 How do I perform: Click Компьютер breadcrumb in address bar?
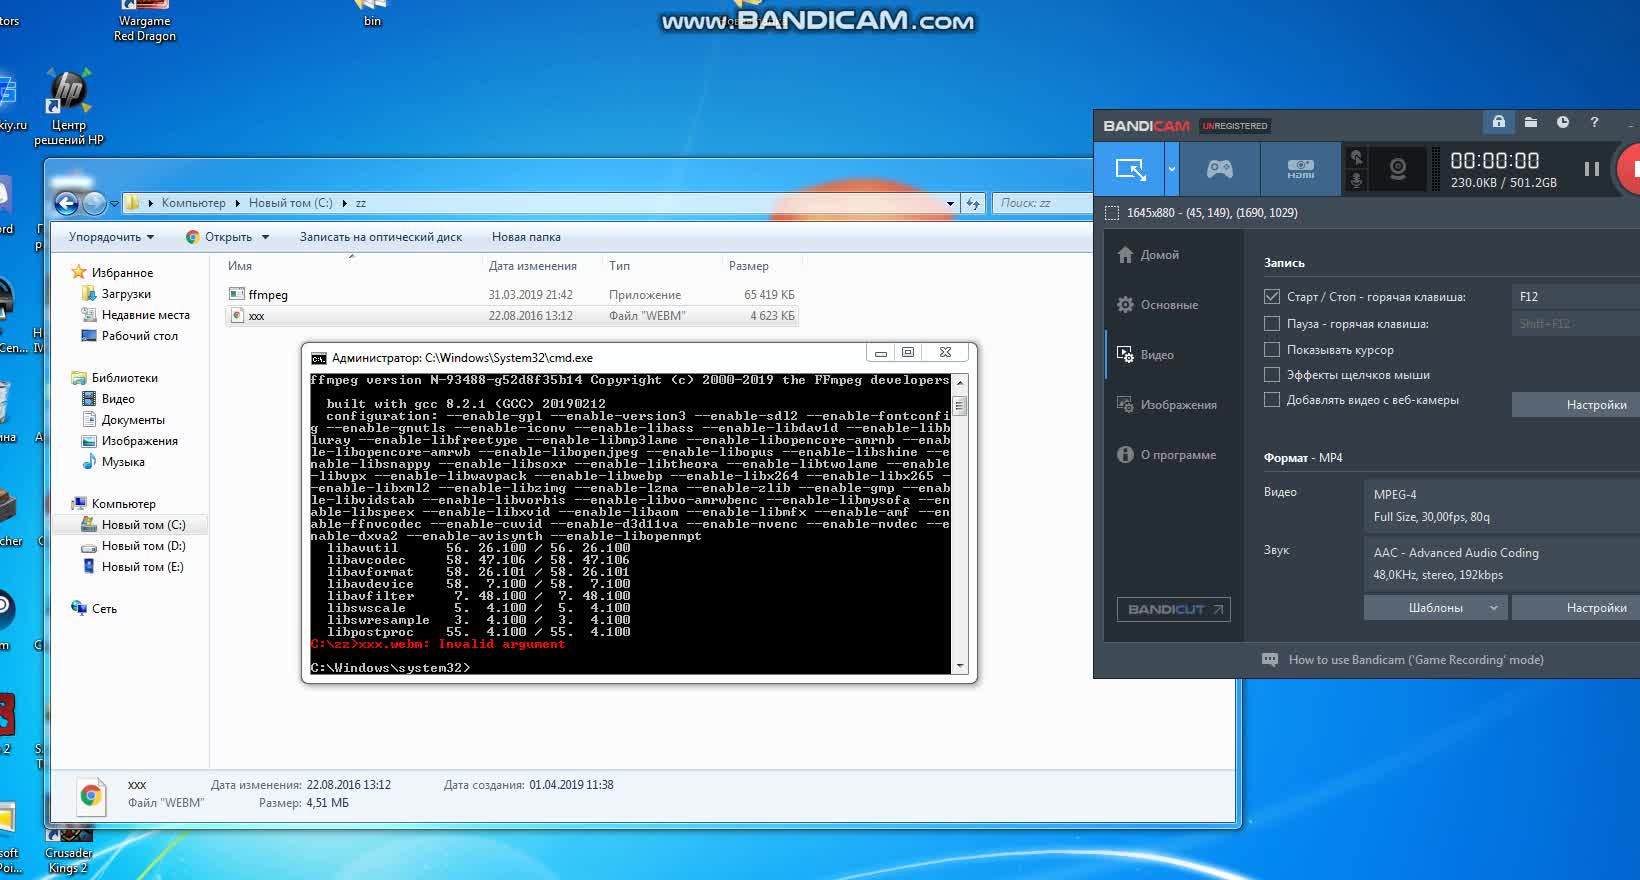194,203
